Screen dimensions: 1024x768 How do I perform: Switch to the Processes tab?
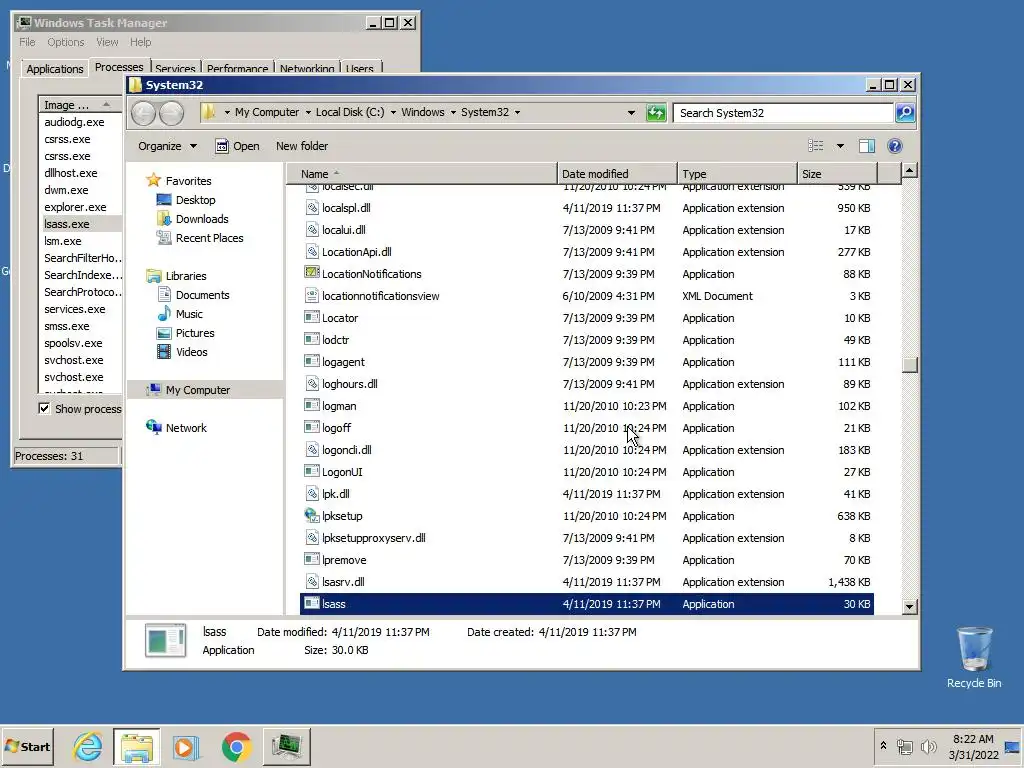click(x=119, y=67)
